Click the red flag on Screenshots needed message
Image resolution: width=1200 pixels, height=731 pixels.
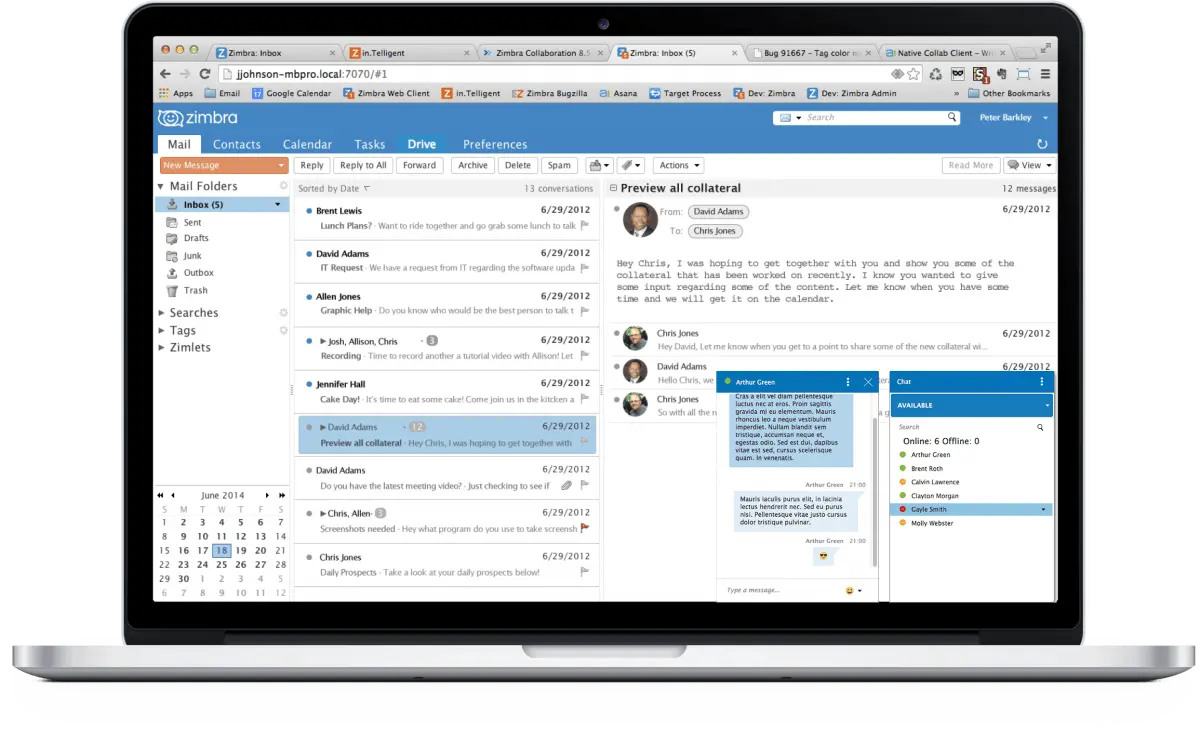pyautogui.click(x=585, y=528)
